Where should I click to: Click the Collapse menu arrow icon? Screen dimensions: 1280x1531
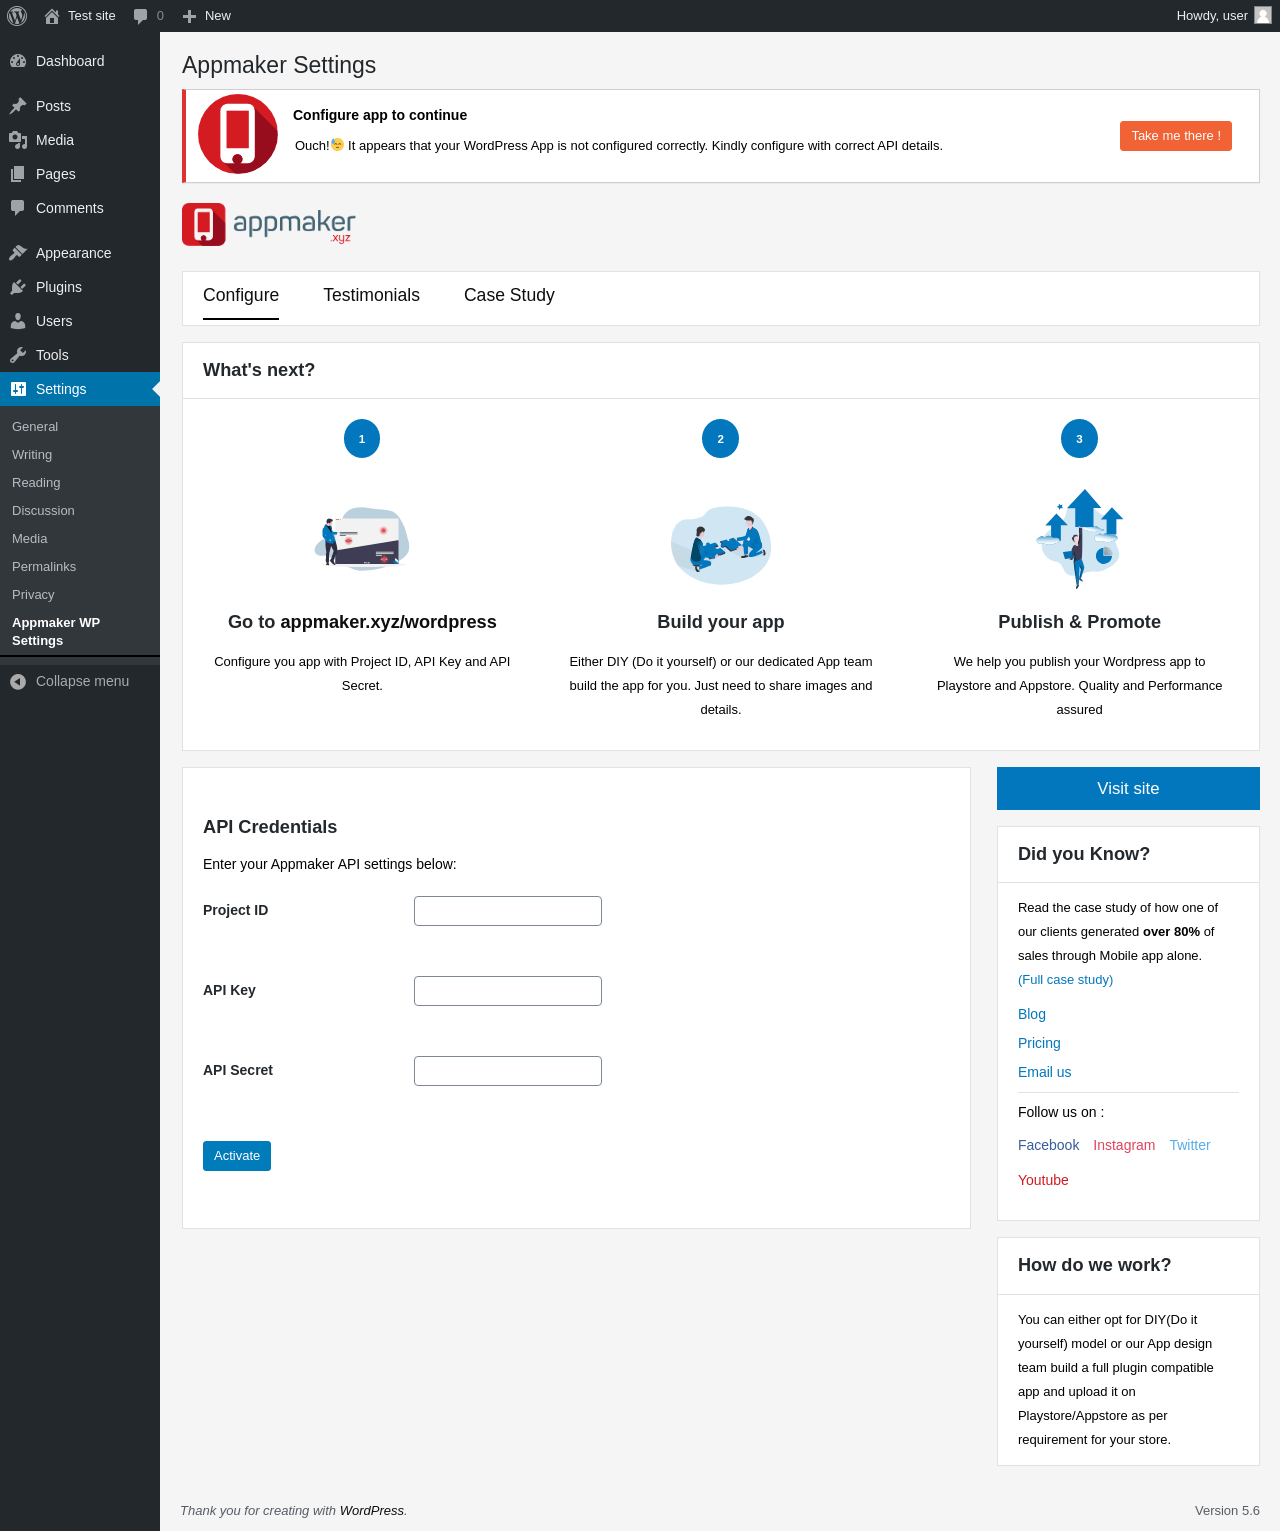(18, 681)
